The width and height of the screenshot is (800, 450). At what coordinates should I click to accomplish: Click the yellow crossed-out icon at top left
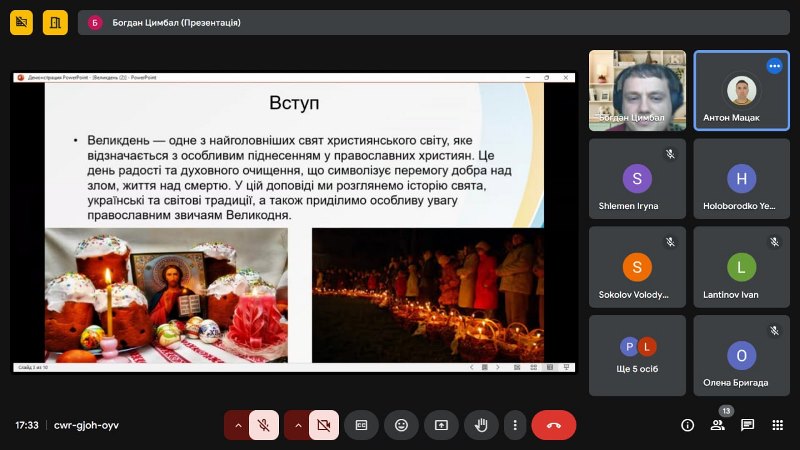[x=22, y=21]
